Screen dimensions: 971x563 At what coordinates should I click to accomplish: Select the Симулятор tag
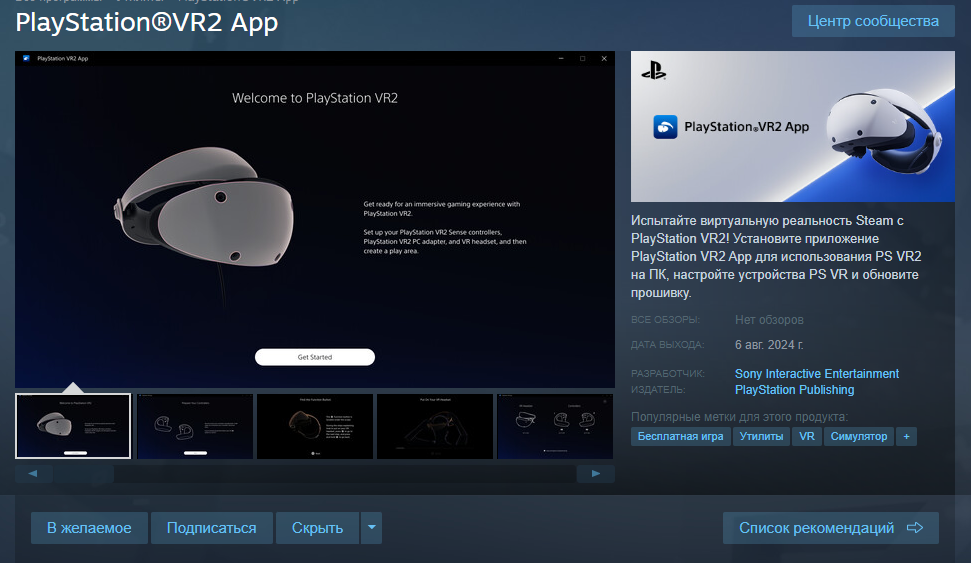click(x=859, y=436)
